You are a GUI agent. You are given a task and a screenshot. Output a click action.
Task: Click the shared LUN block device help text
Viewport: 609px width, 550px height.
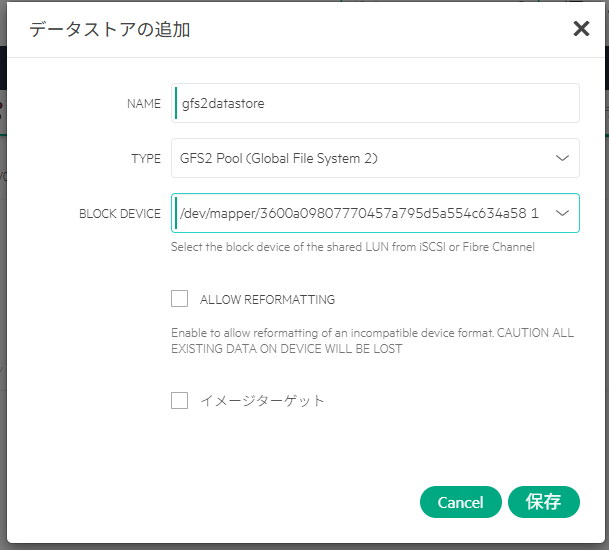[353, 247]
